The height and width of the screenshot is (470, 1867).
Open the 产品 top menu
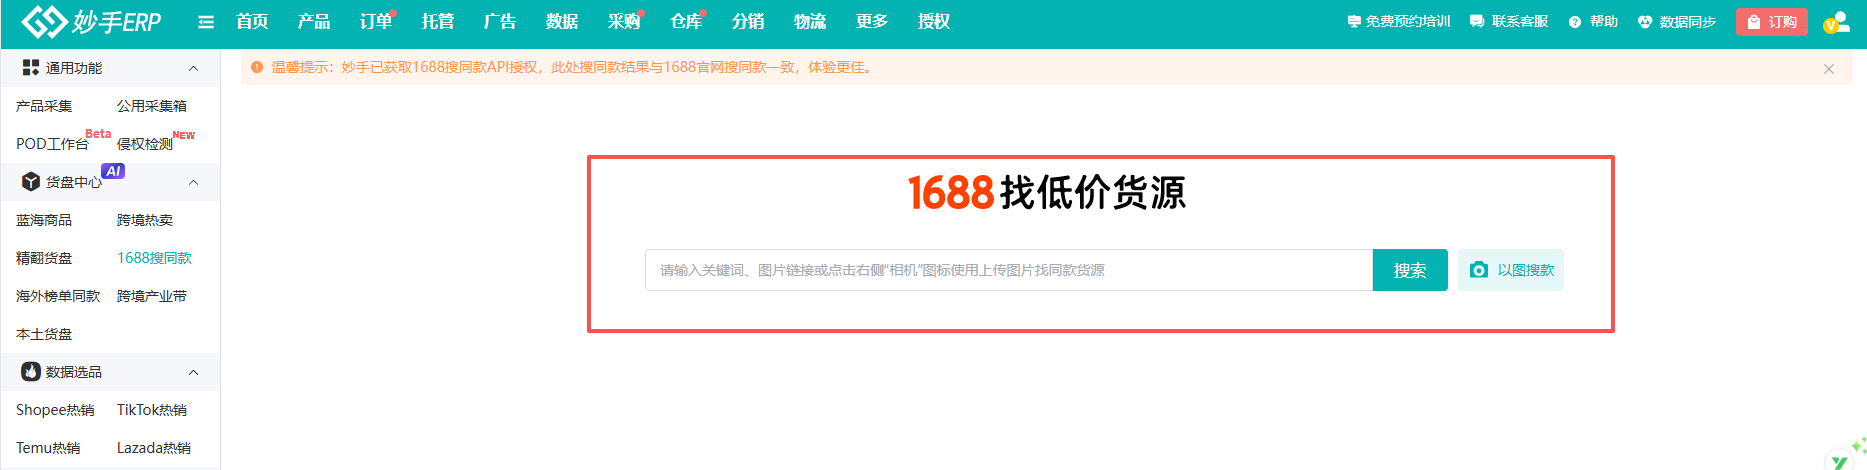pos(314,22)
